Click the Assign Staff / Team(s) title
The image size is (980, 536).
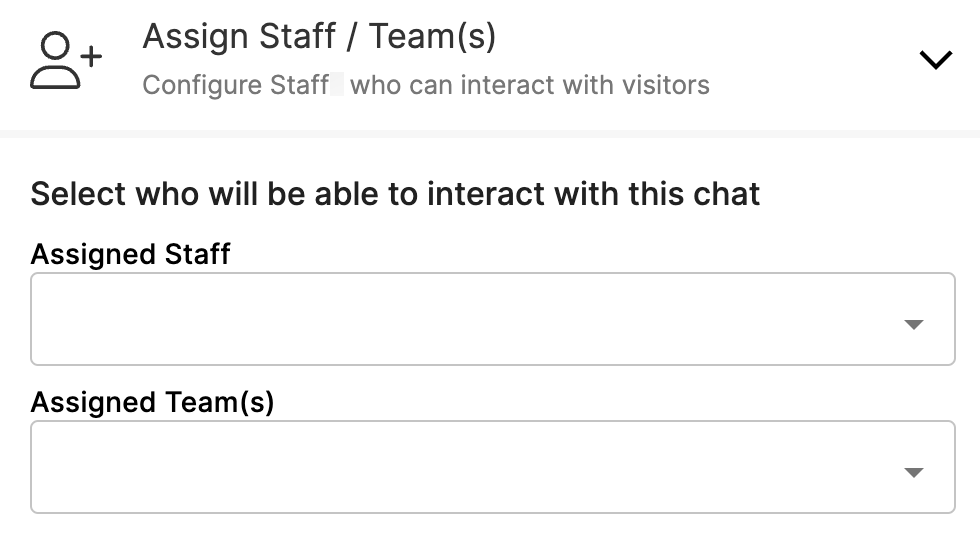pos(319,36)
